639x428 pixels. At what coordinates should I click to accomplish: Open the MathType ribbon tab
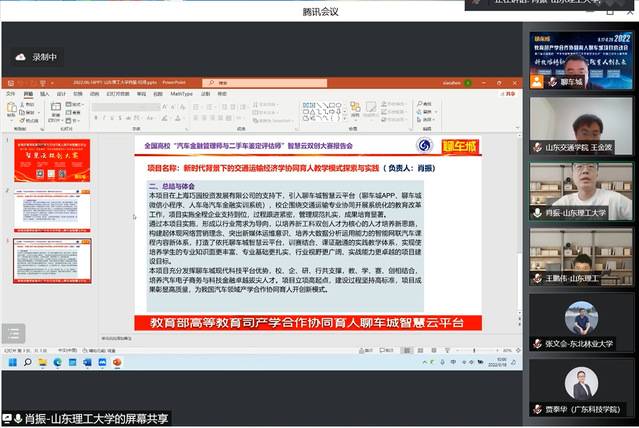[181, 94]
